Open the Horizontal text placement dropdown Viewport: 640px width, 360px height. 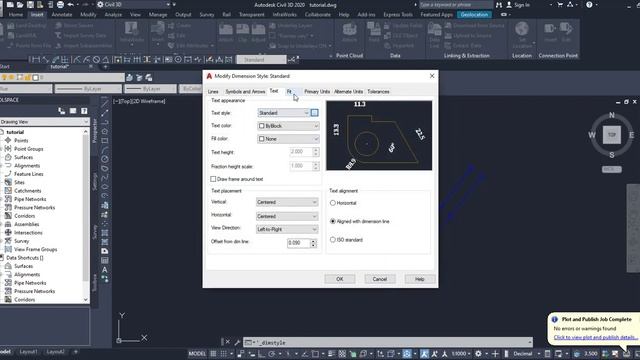coord(287,216)
